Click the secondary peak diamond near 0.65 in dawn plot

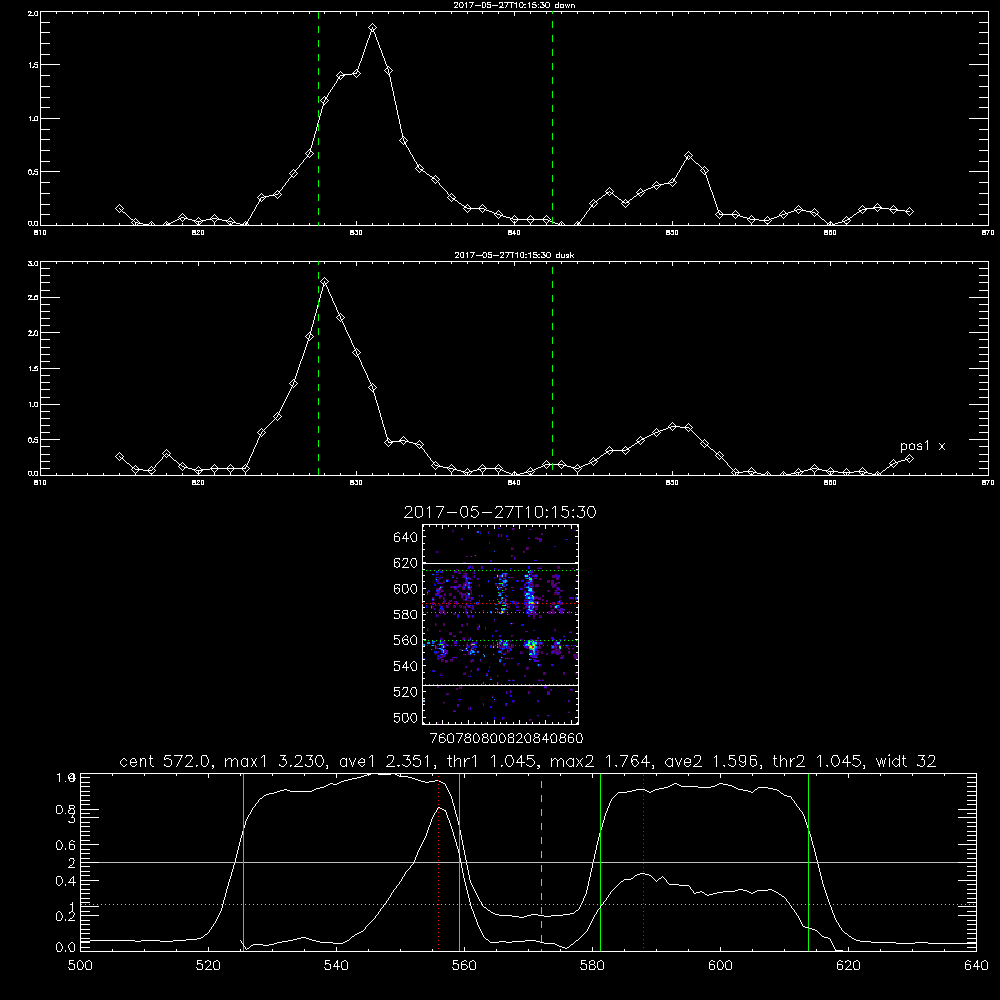(688, 156)
